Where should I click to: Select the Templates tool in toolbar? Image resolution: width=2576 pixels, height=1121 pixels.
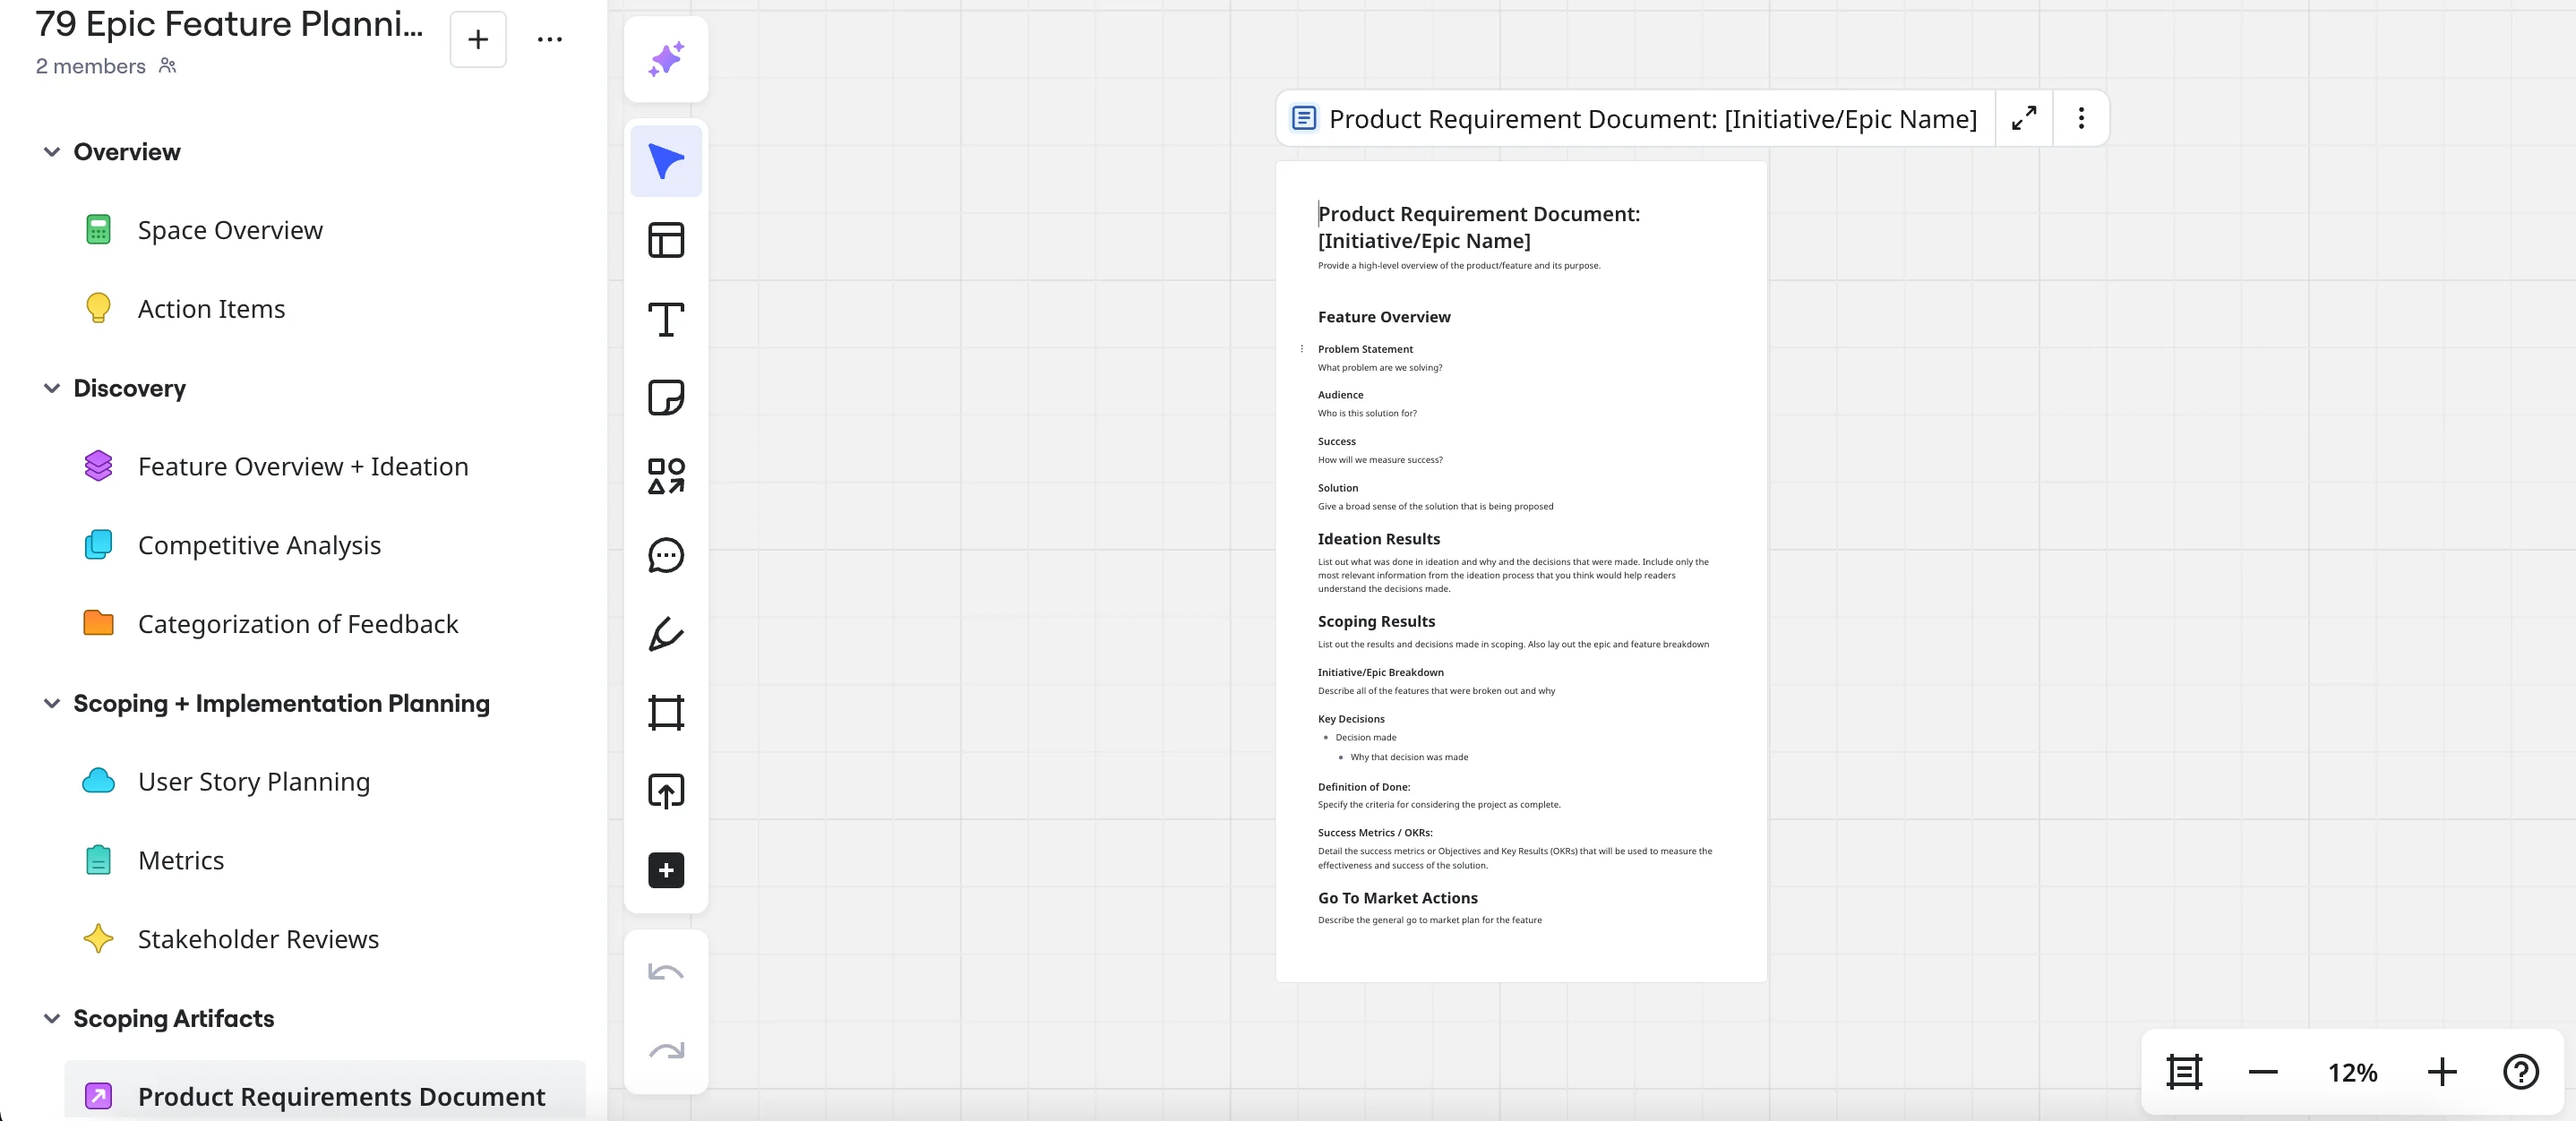click(666, 240)
